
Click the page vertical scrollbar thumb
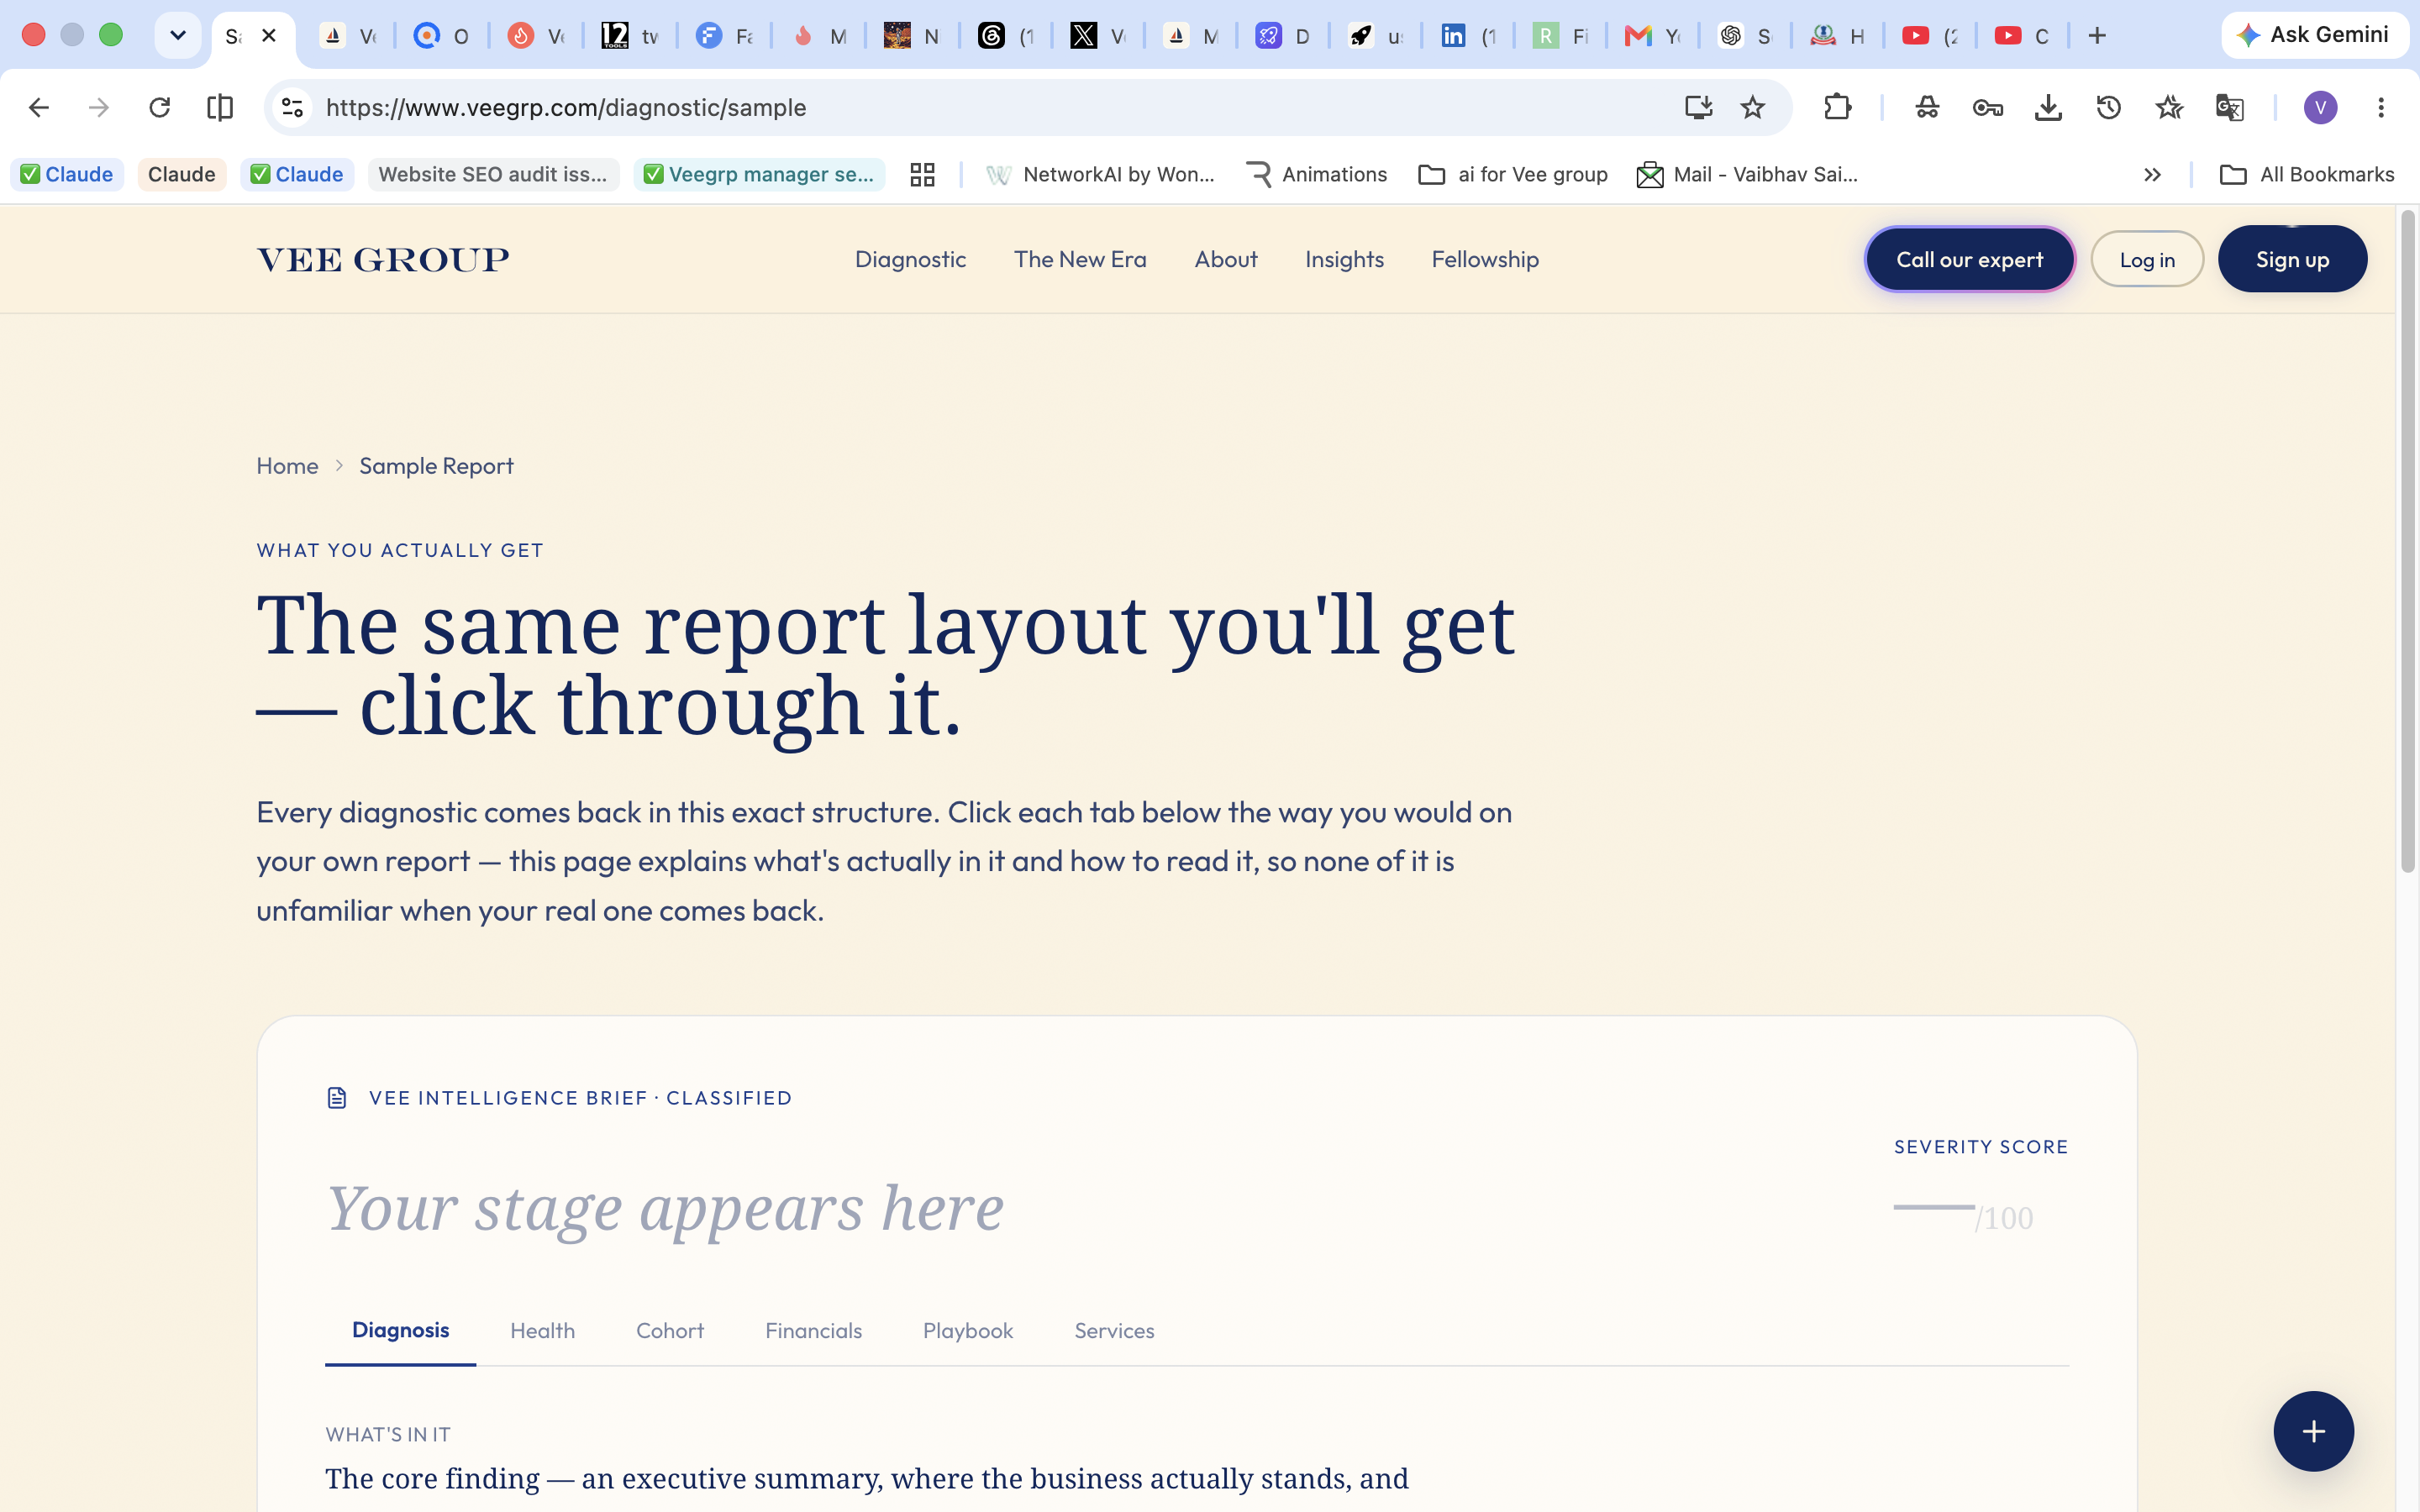[2408, 541]
